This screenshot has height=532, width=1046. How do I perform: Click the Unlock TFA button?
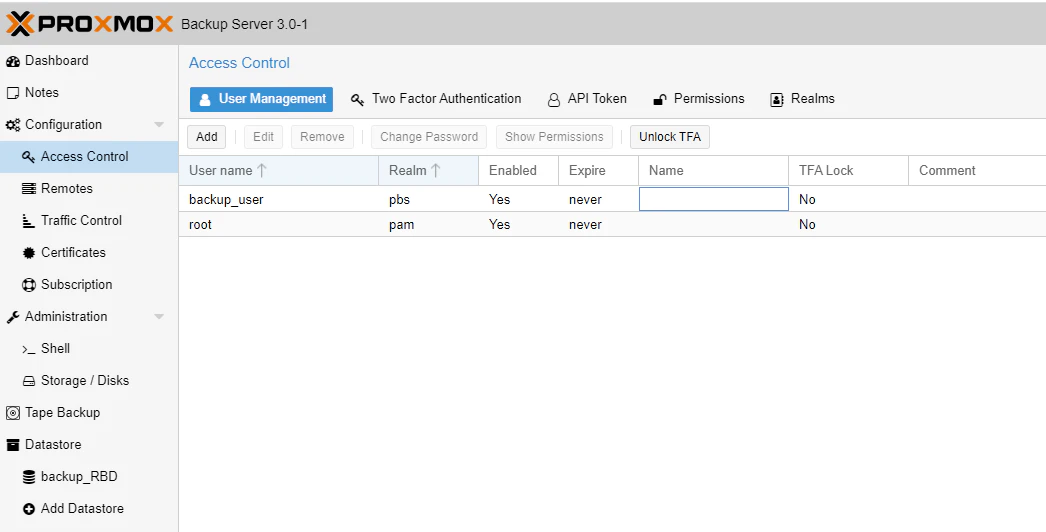670,137
